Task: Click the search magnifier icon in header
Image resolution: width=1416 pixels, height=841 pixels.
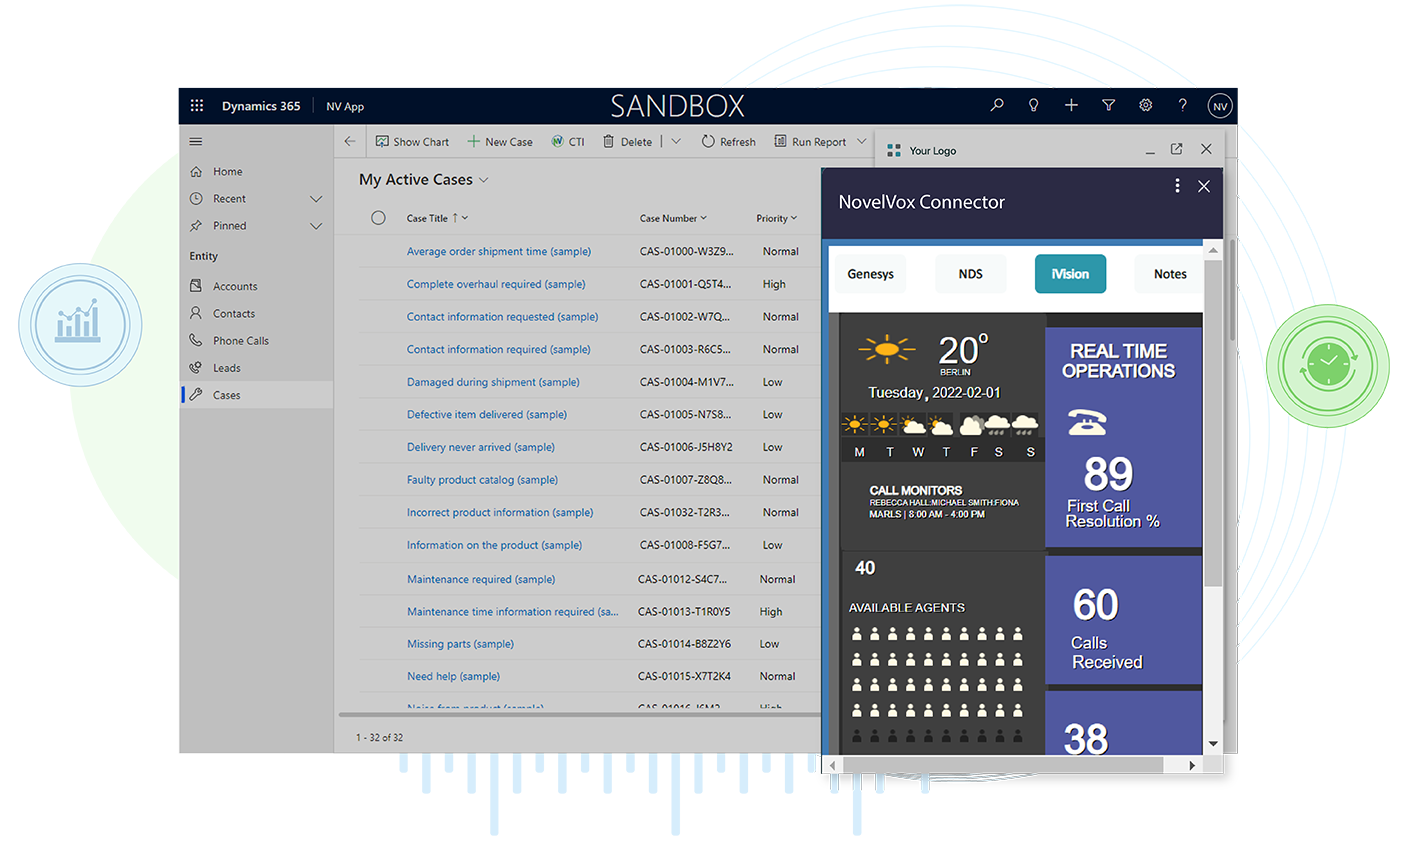Action: point(997,105)
